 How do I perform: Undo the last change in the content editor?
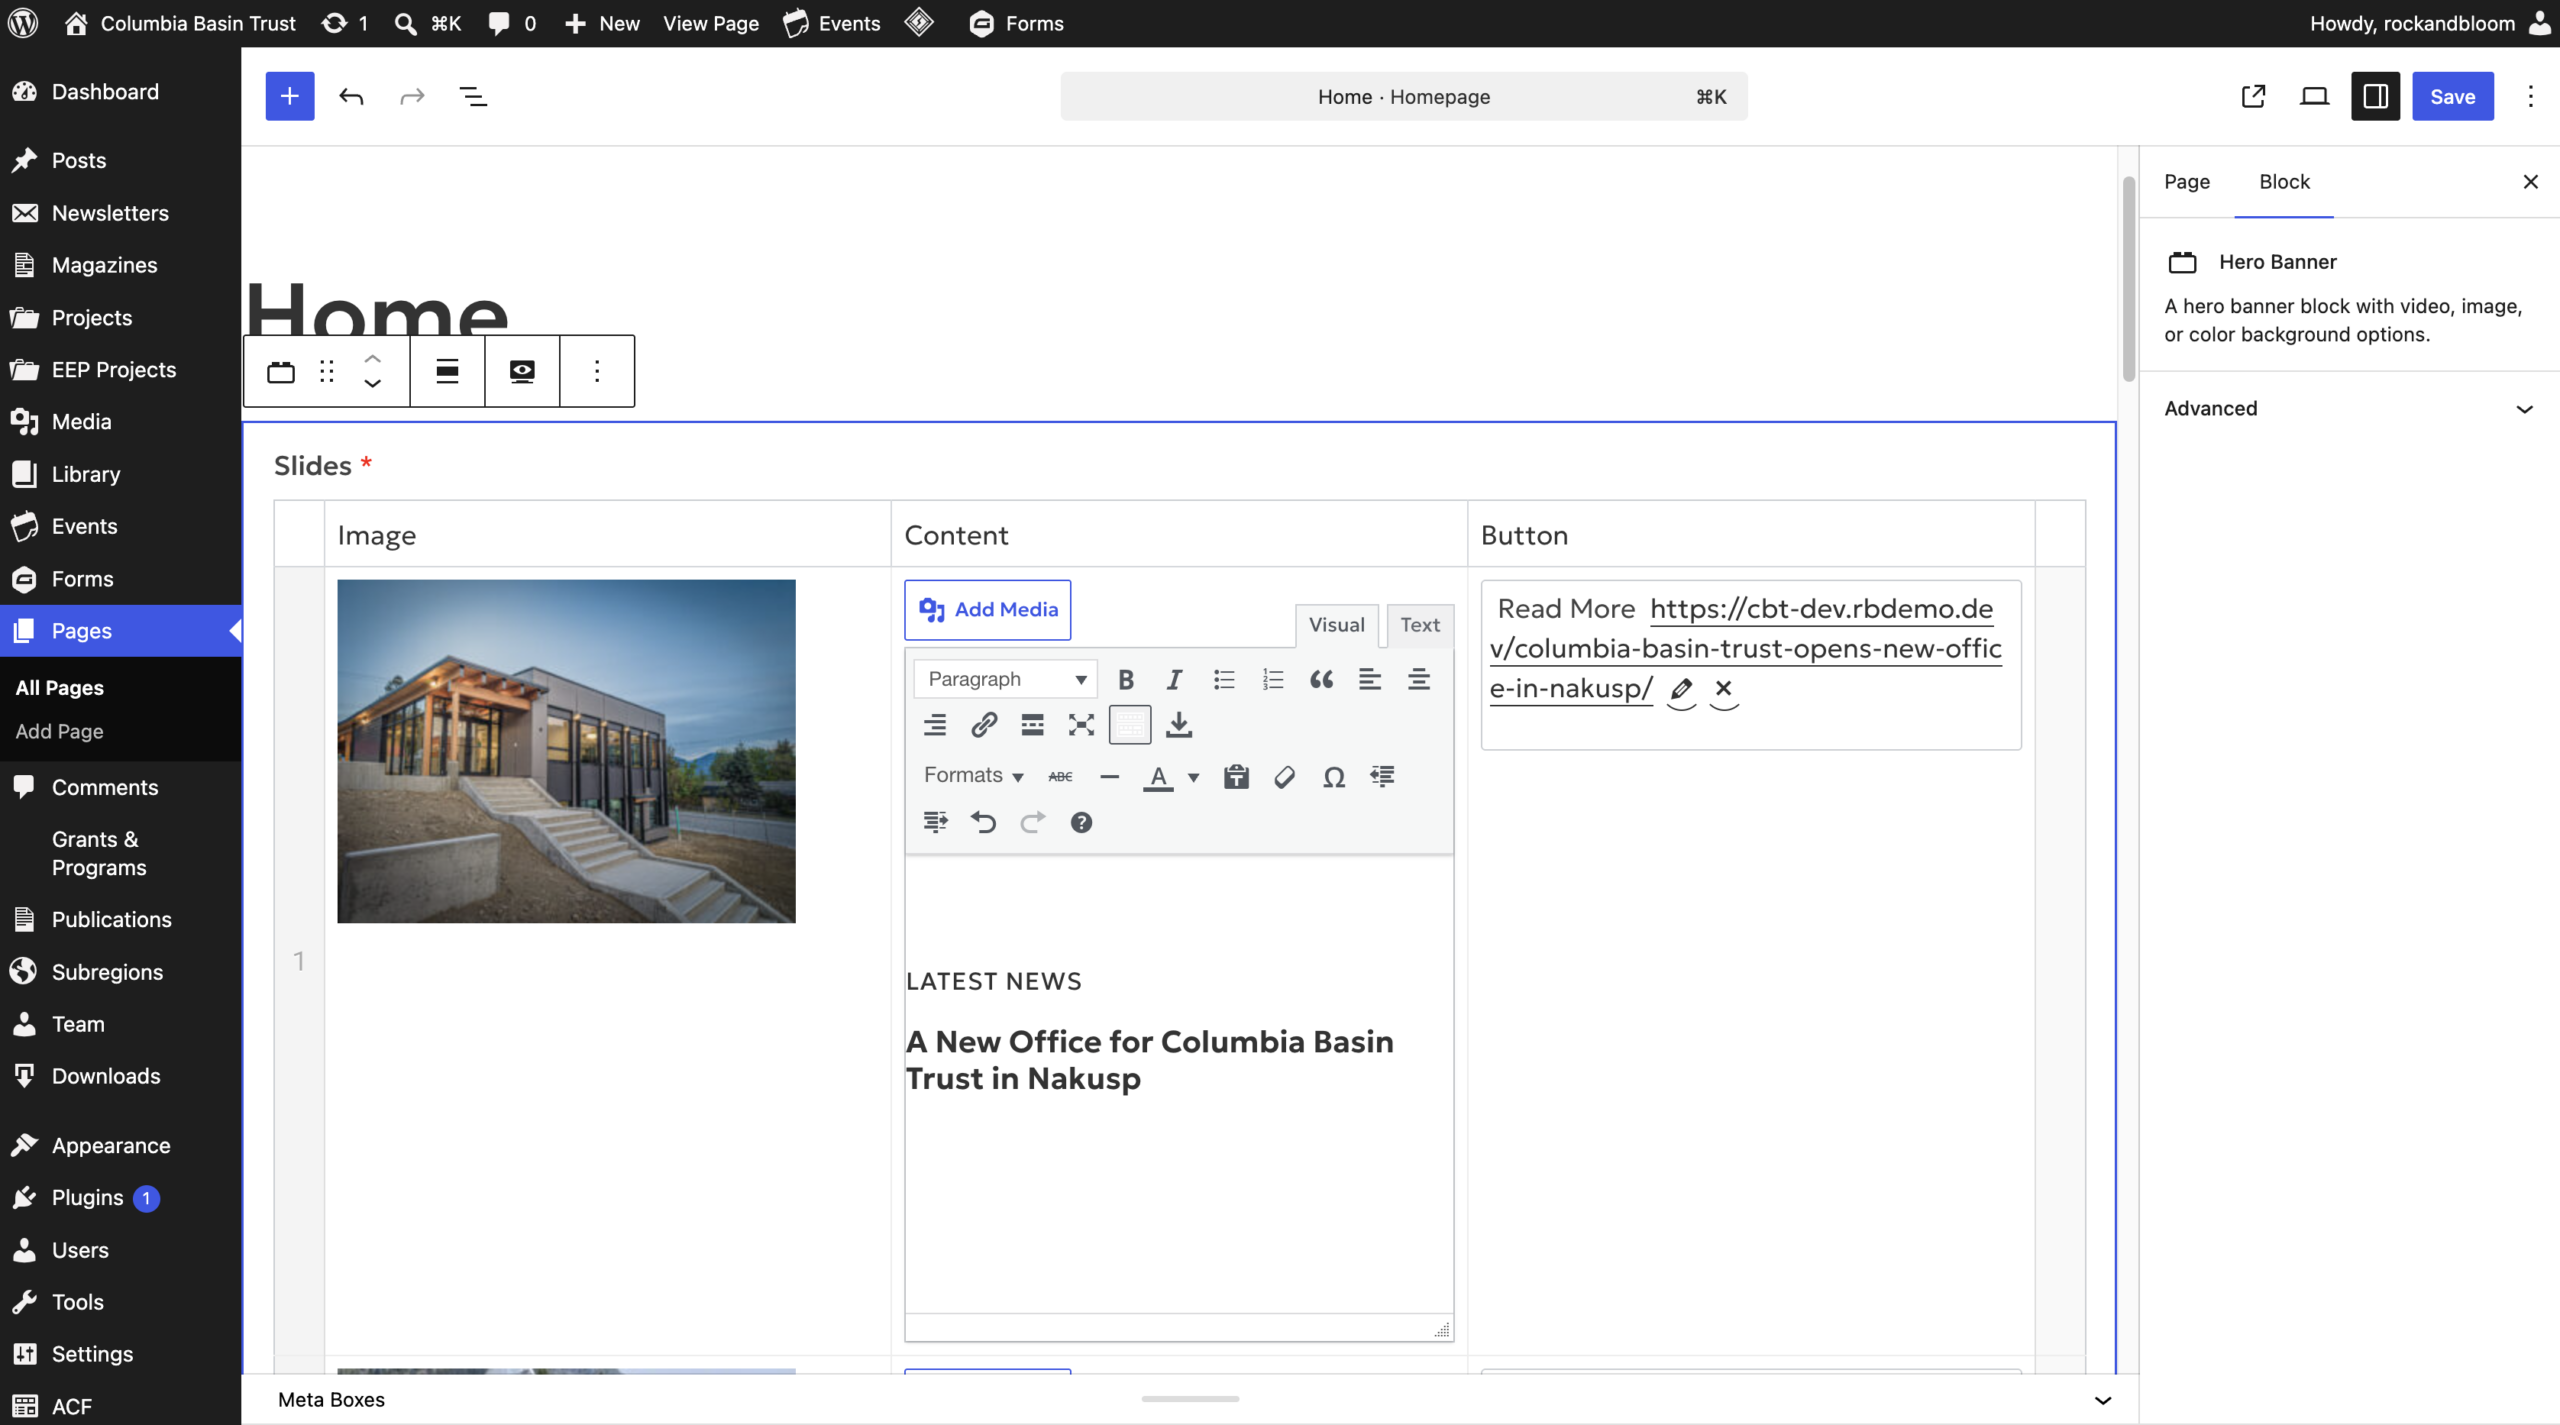(x=984, y=822)
